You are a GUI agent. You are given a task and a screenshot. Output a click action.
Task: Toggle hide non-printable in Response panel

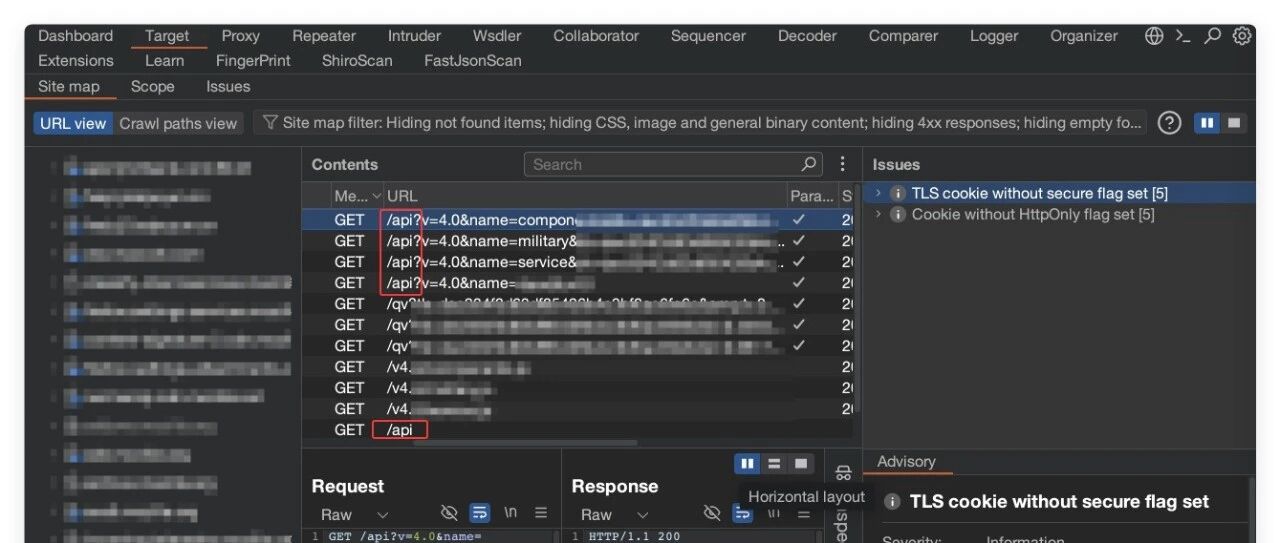coord(712,513)
